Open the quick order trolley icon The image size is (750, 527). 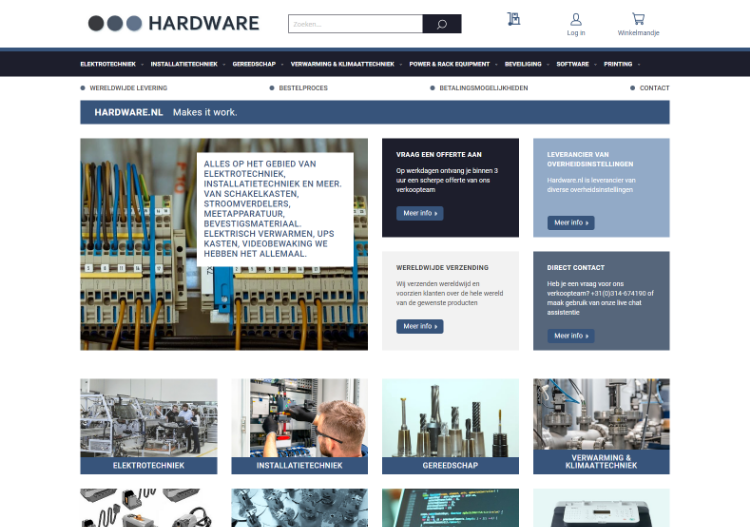click(513, 20)
